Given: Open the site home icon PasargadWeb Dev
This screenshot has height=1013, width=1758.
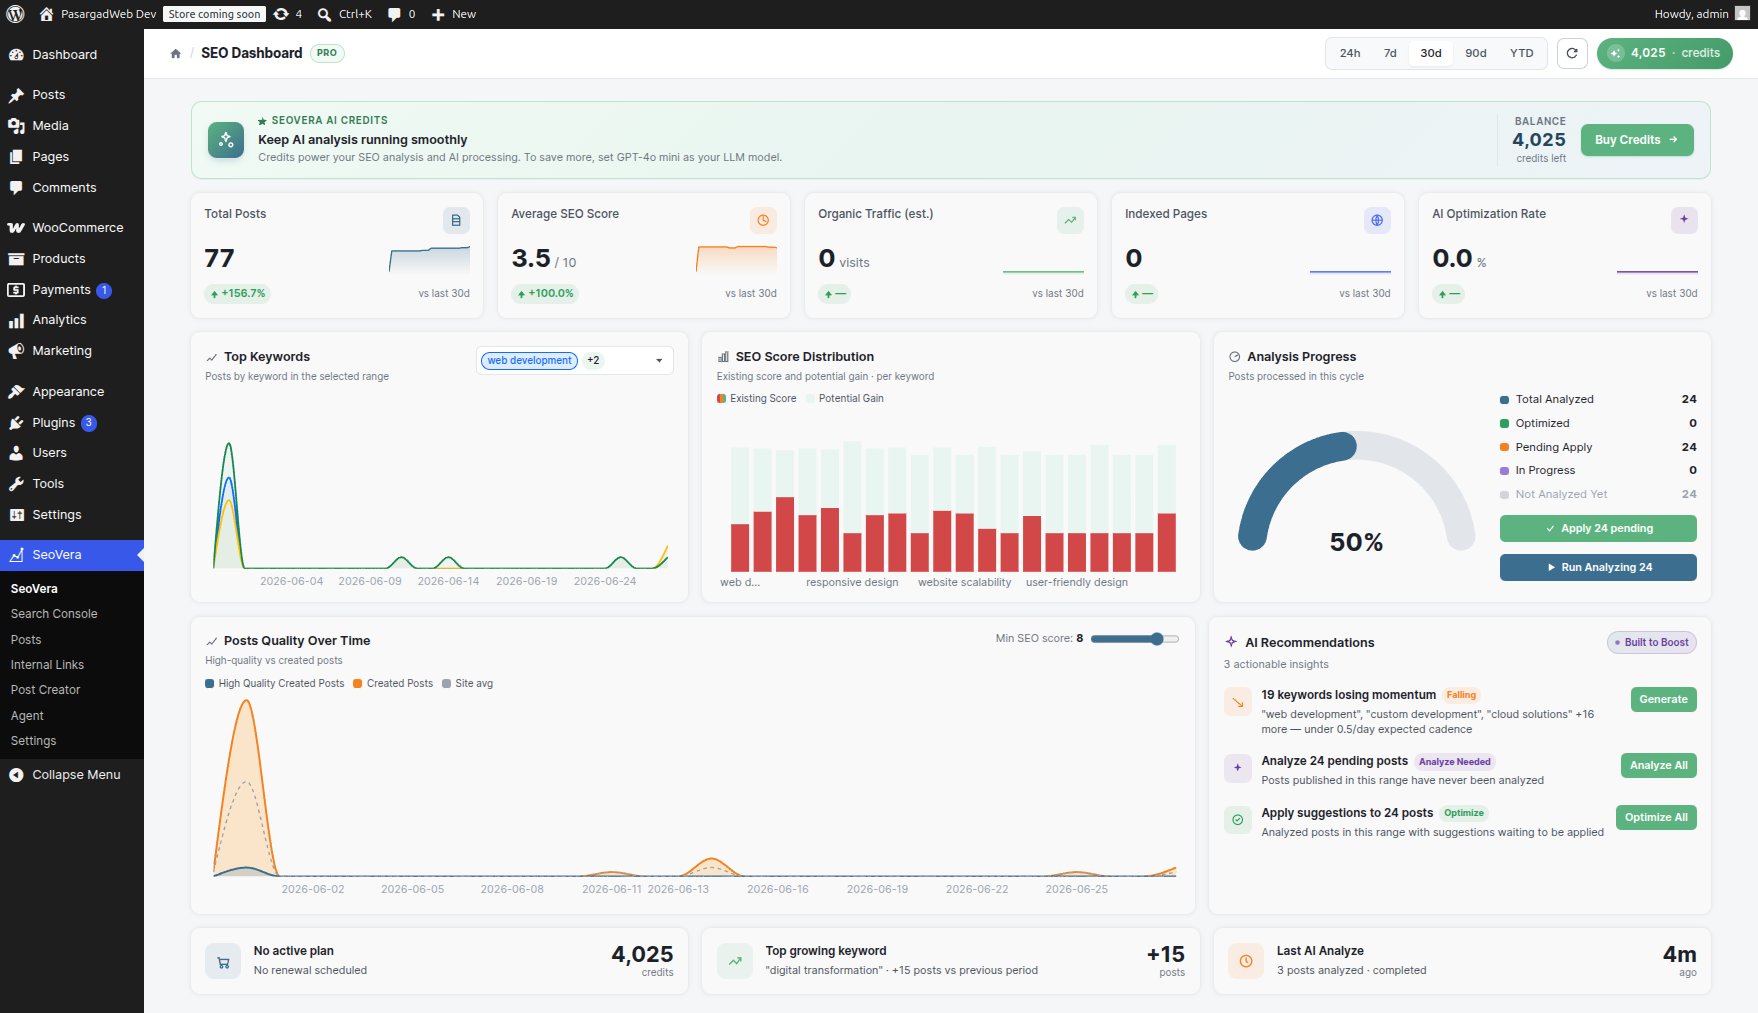Looking at the screenshot, I should [46, 14].
